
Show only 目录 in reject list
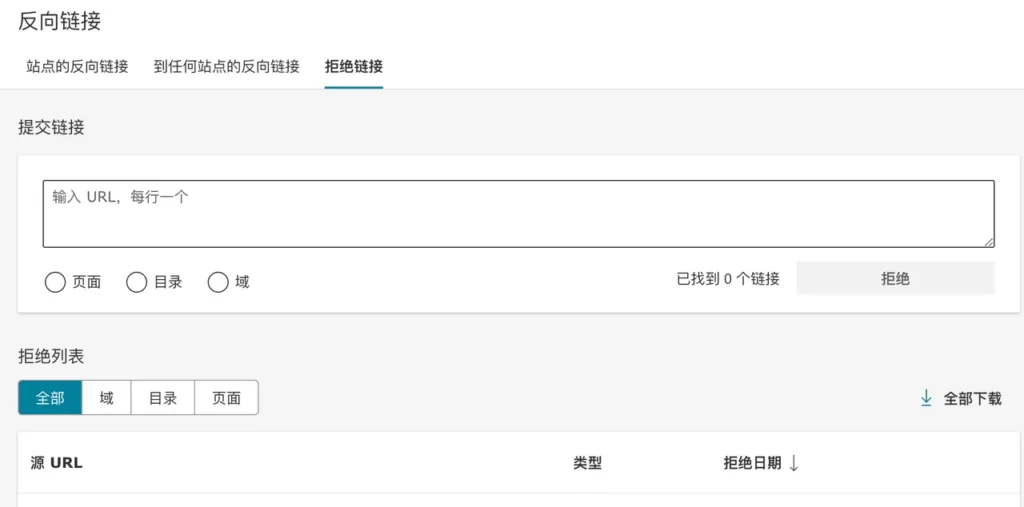pos(163,398)
